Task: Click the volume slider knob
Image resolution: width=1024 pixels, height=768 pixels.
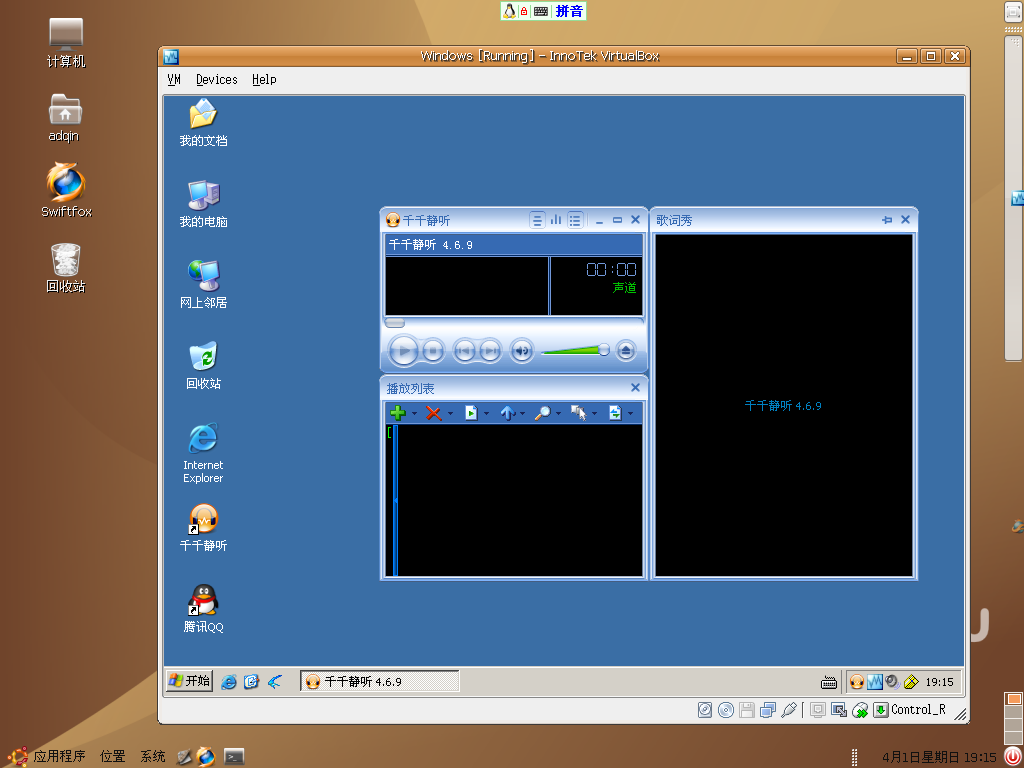Action: (x=604, y=350)
